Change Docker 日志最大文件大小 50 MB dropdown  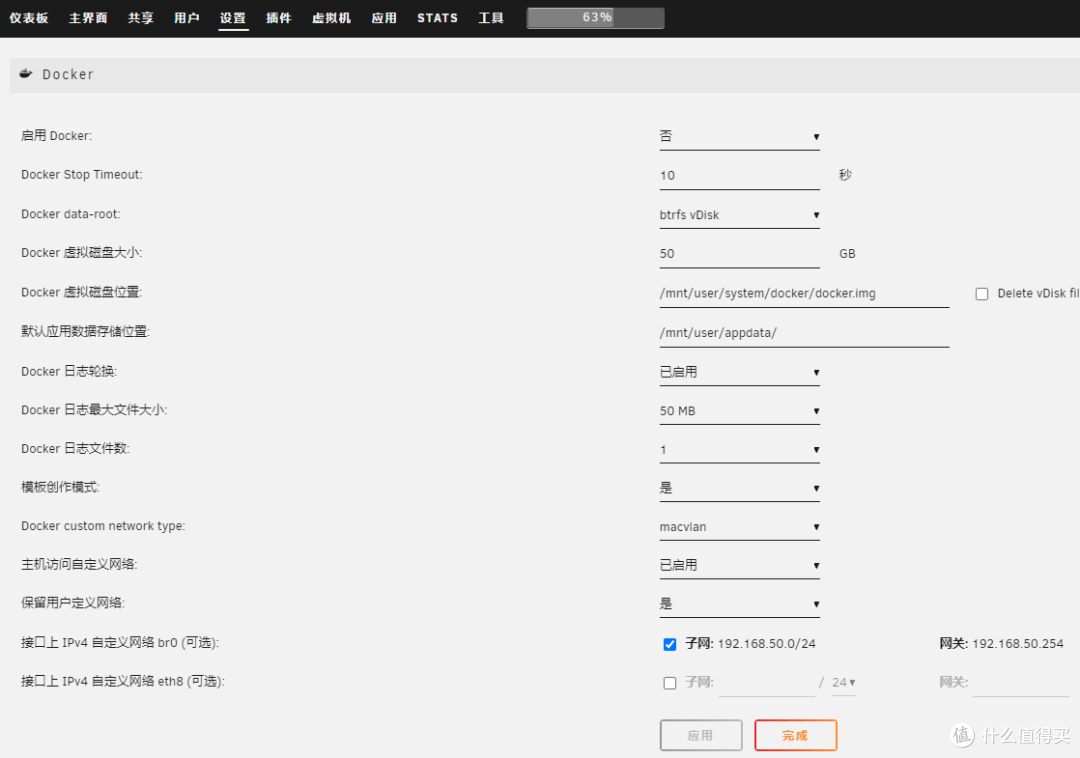click(739, 411)
